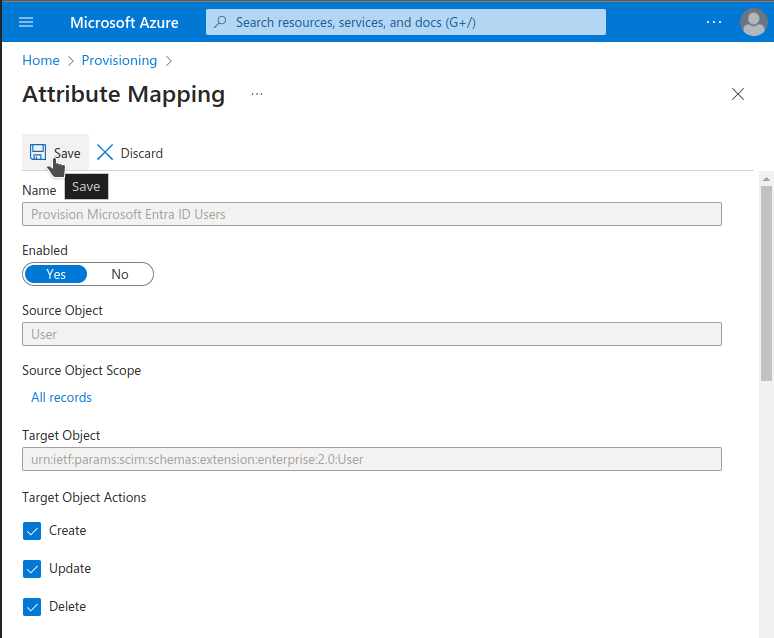
Task: Click the Attribute Mapping page heading
Action: pyautogui.click(x=123, y=94)
